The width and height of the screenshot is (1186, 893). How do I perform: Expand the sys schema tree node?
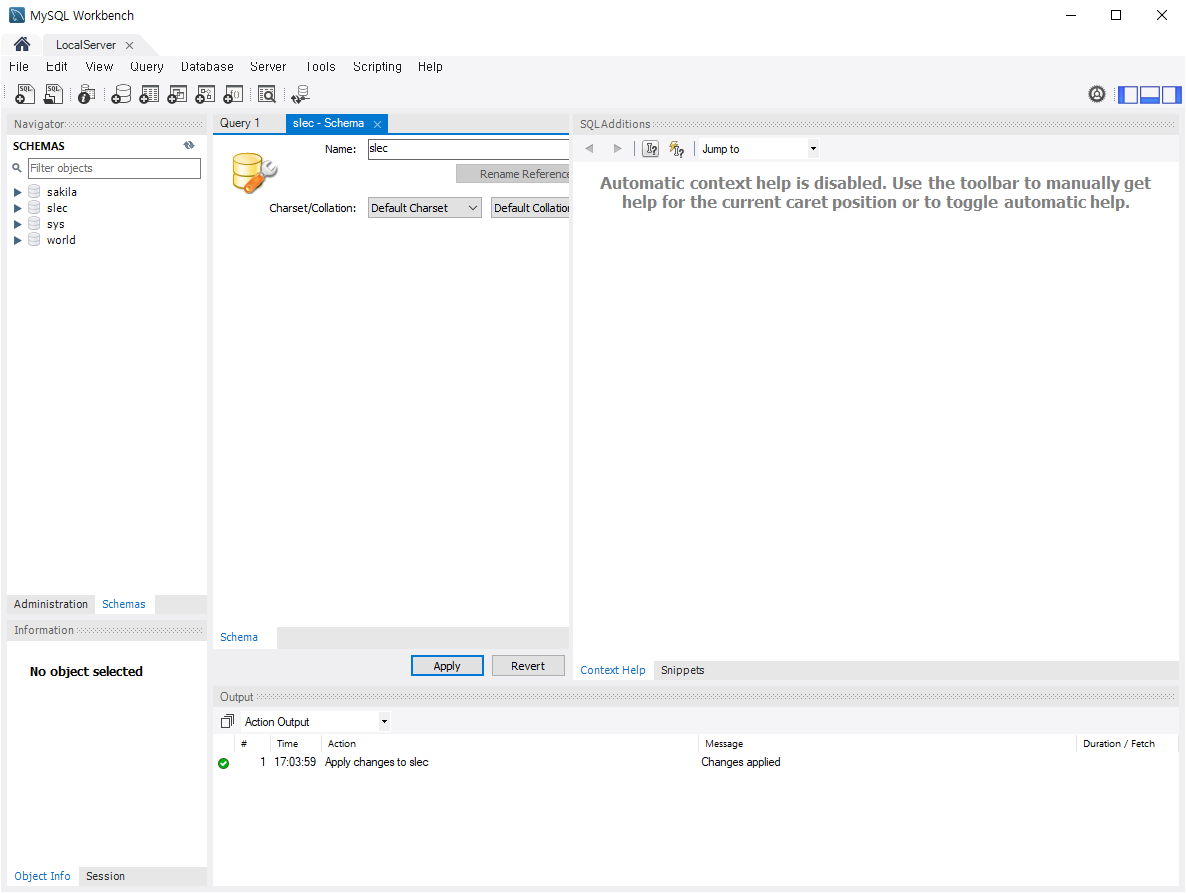pos(17,224)
